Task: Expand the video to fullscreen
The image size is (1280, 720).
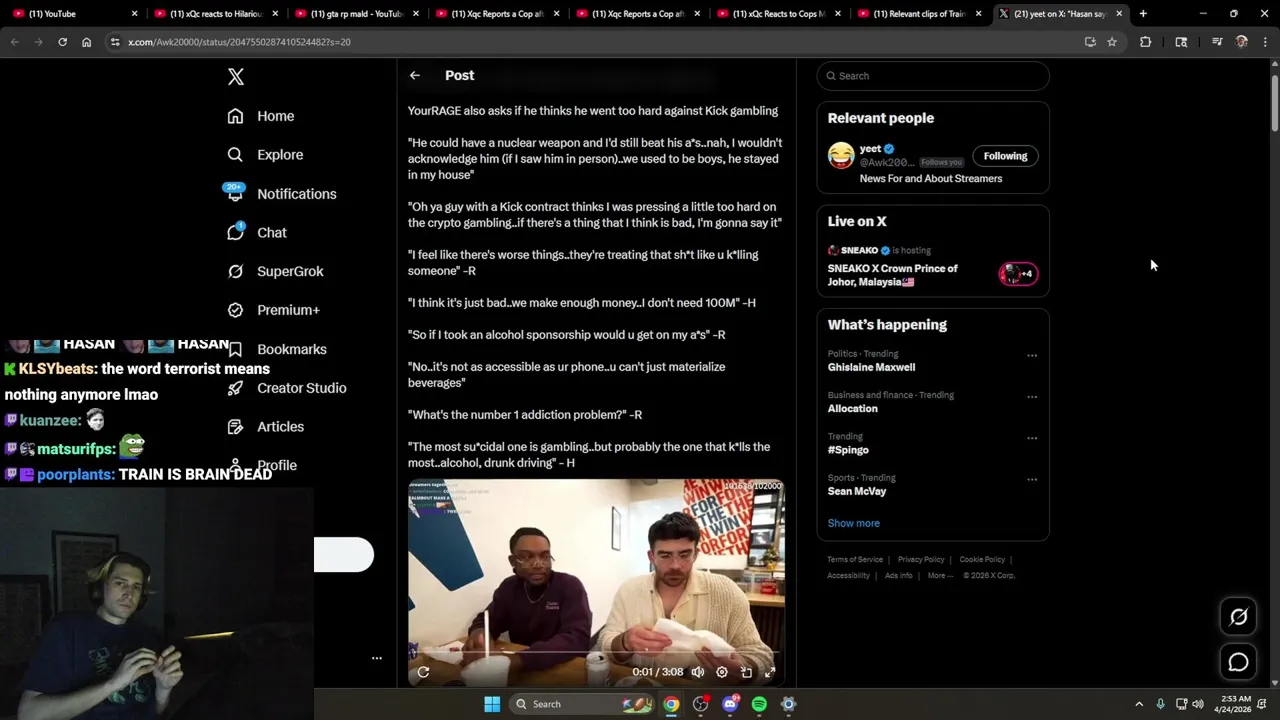Action: click(770, 672)
